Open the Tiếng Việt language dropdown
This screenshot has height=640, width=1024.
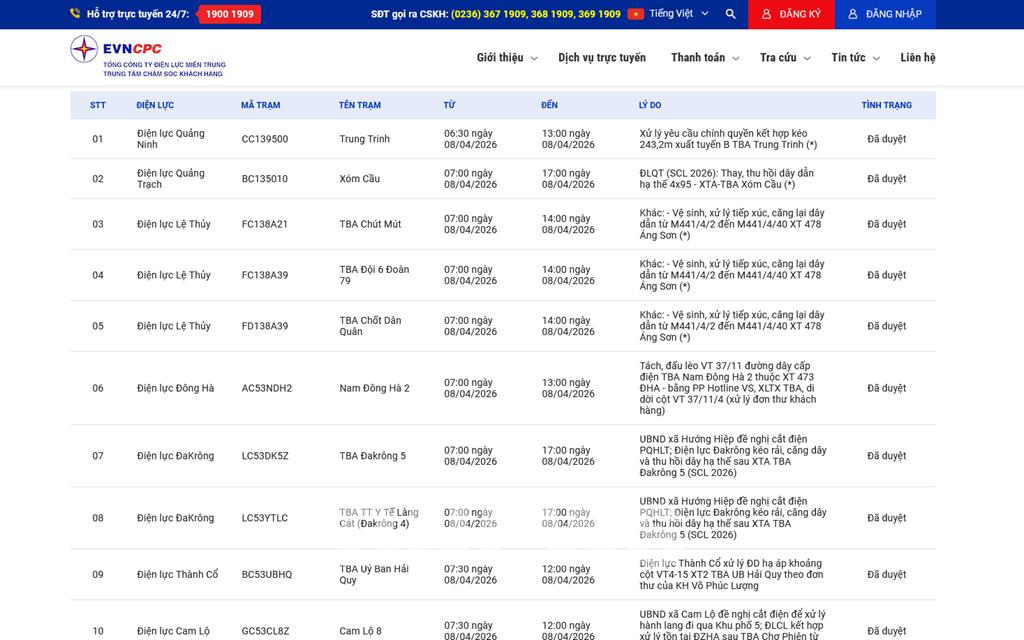point(678,14)
